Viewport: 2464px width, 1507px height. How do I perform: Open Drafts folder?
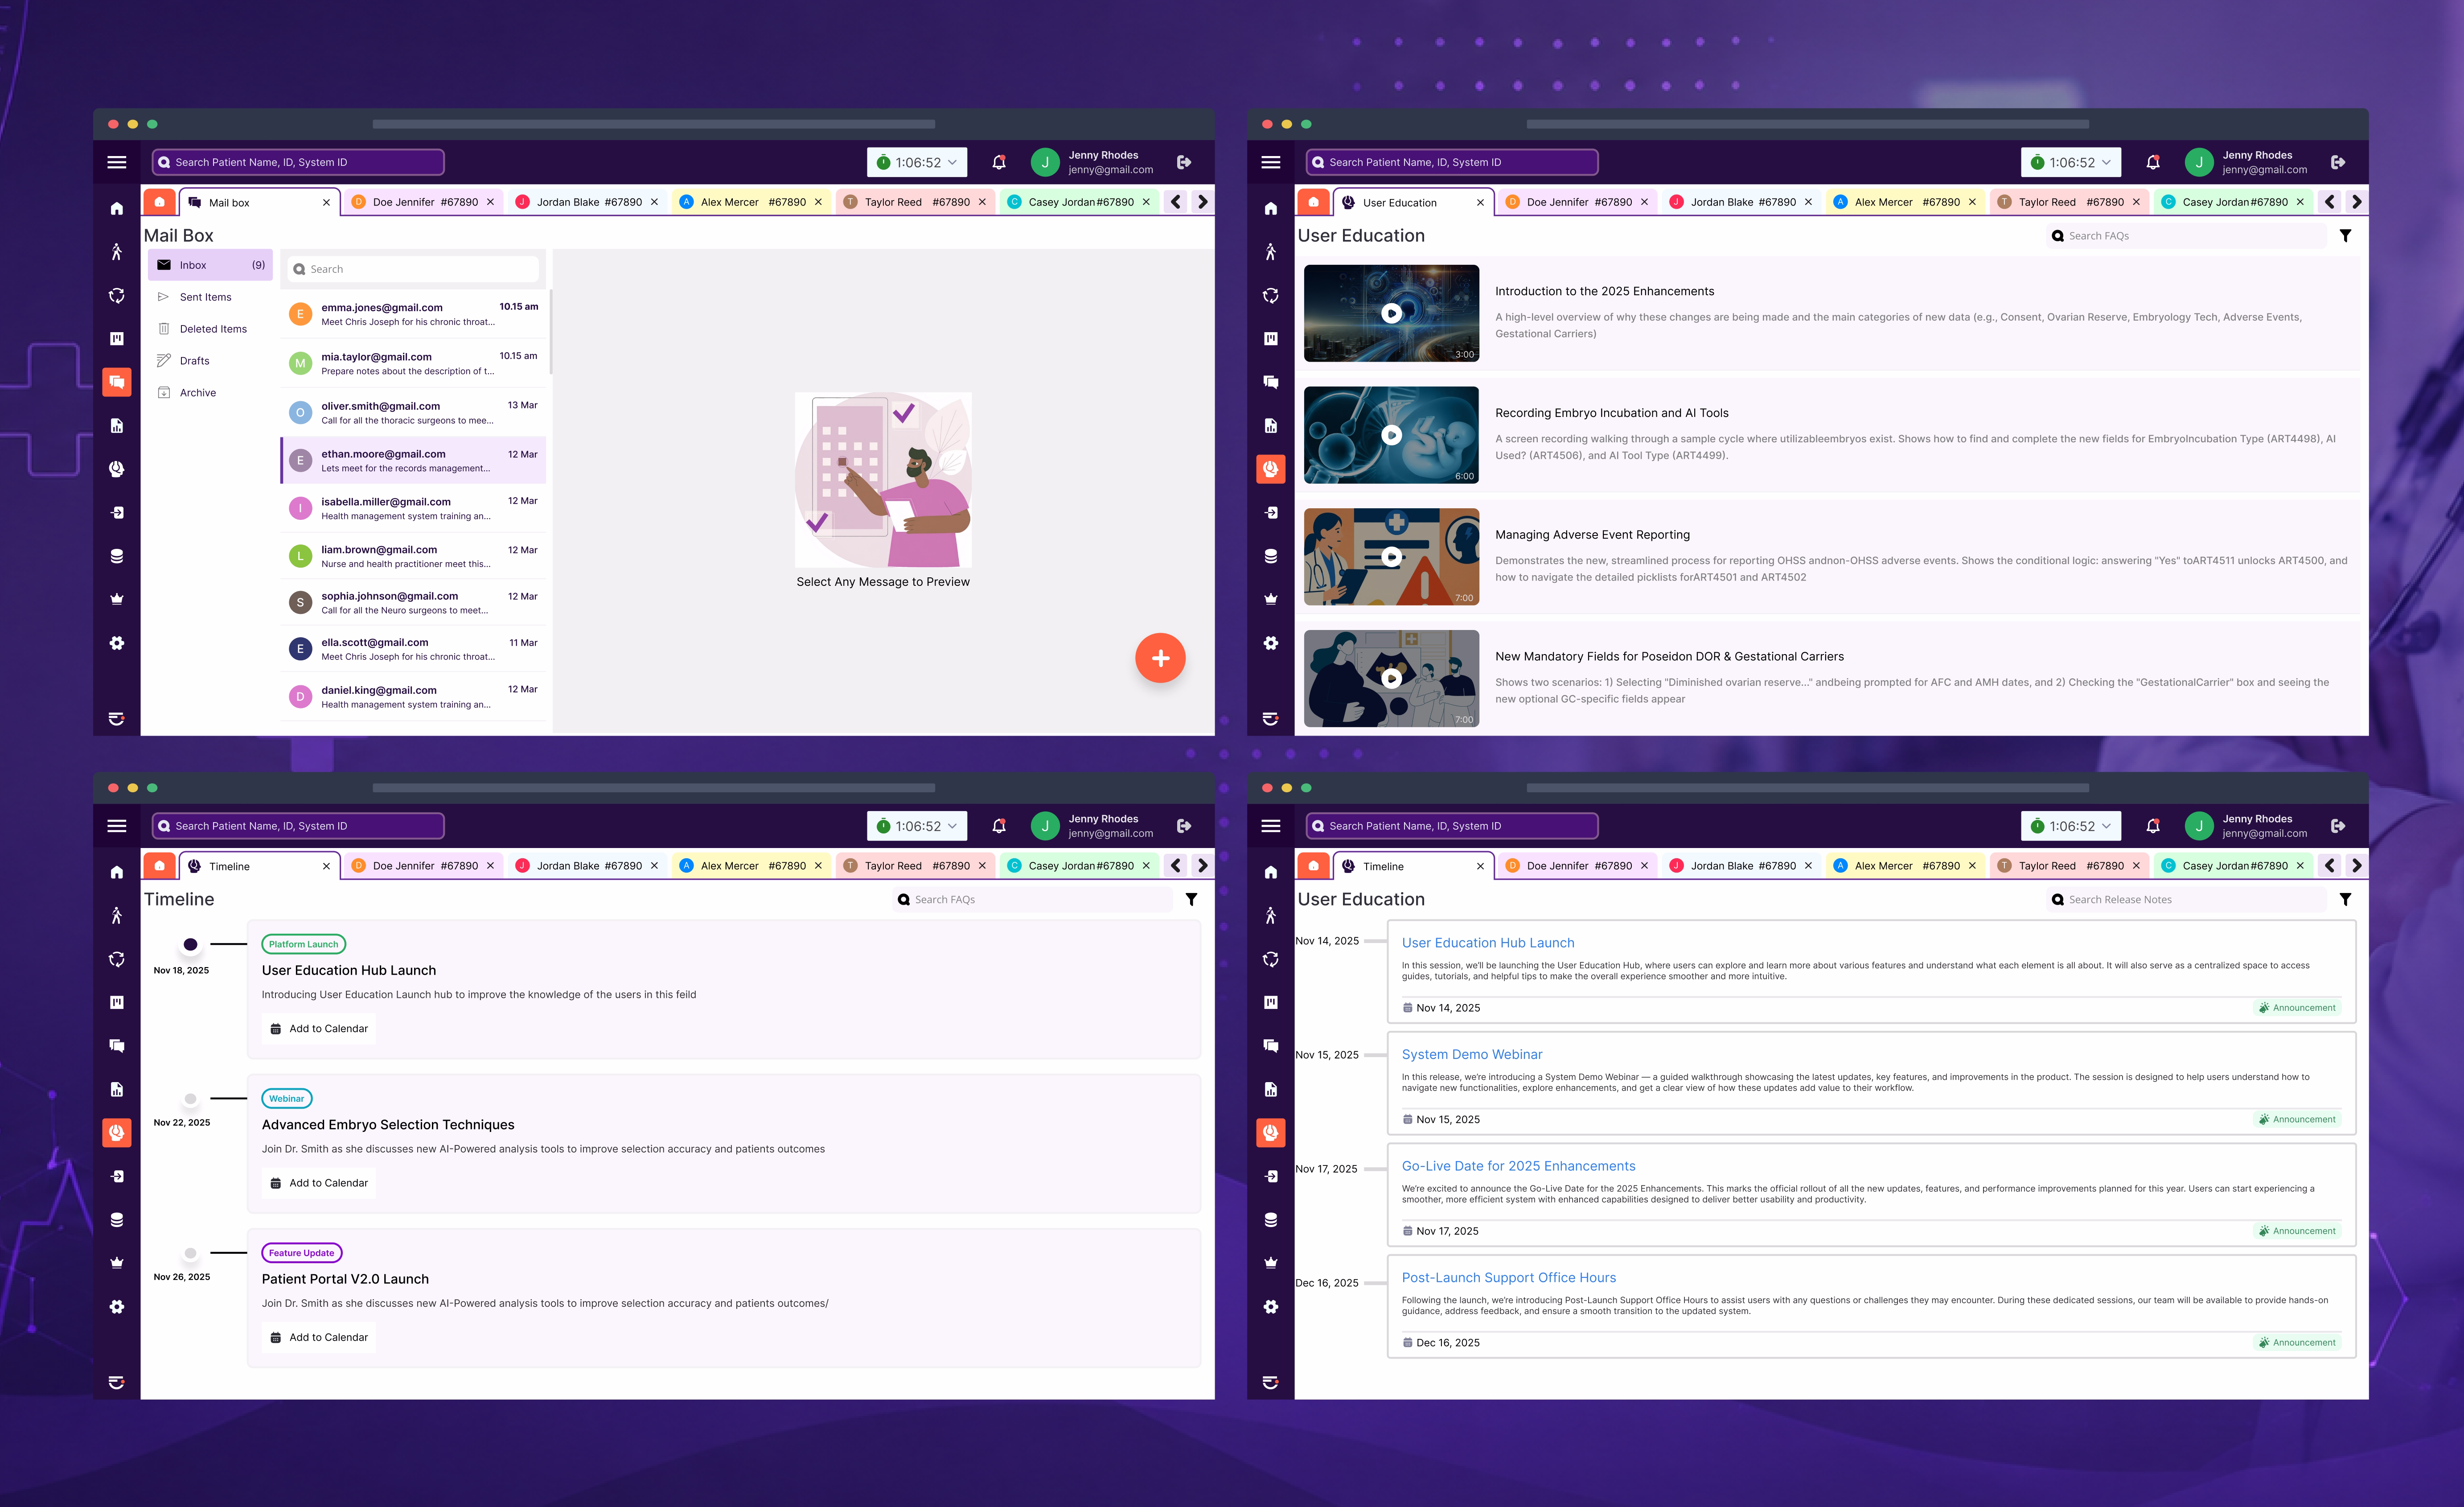211,361
